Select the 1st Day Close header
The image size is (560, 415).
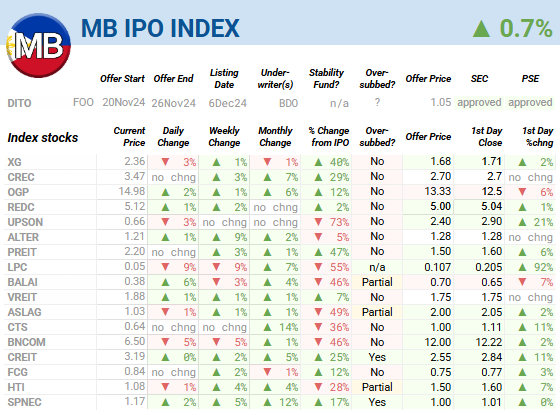pos(487,136)
